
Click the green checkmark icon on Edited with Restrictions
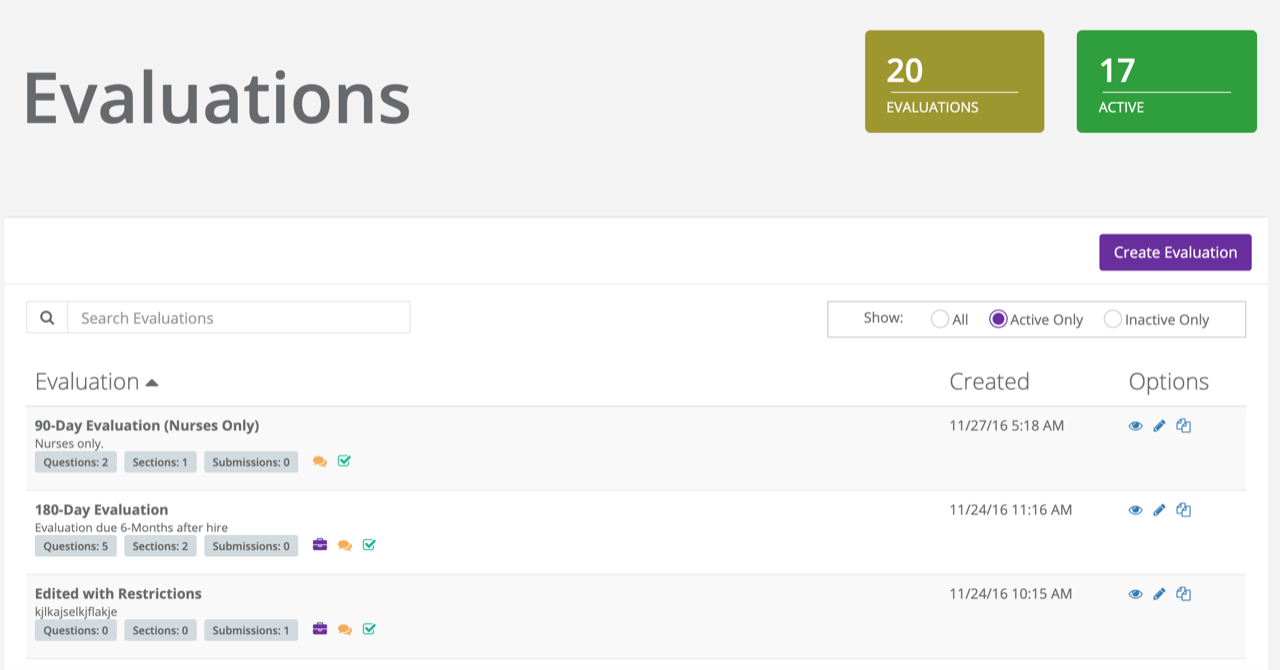point(369,629)
